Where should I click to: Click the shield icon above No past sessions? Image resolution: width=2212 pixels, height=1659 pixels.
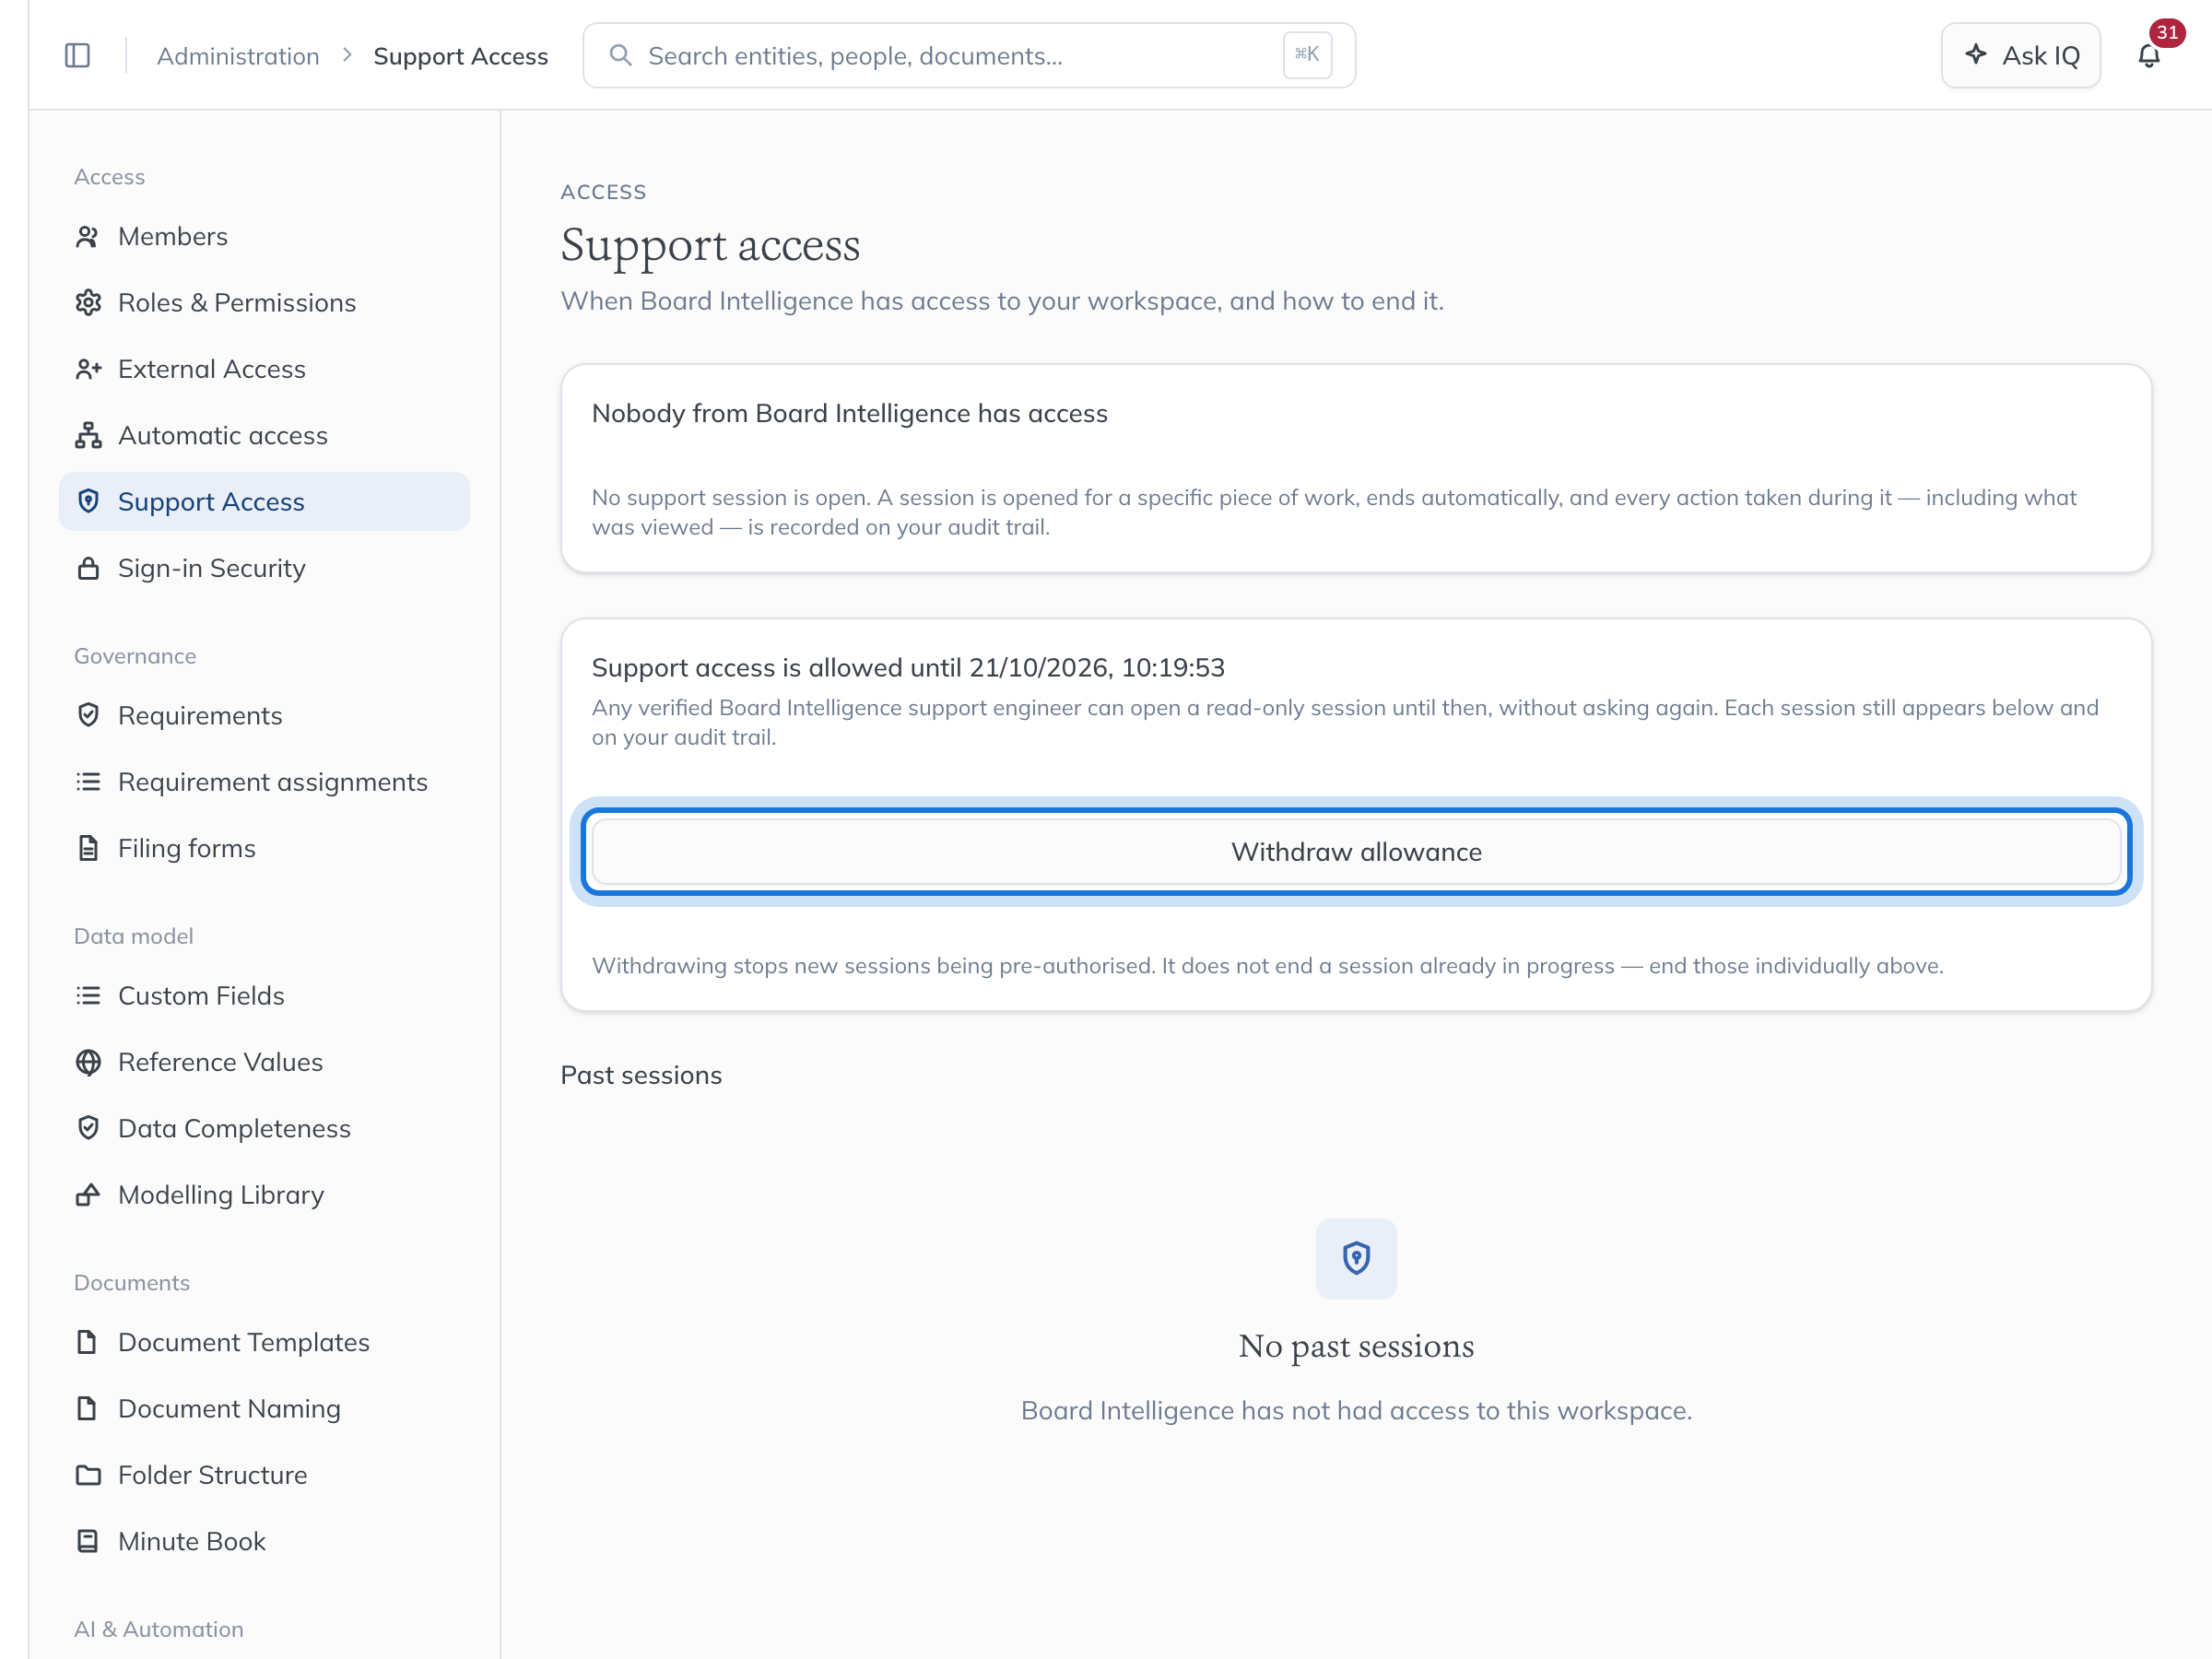coord(1356,1258)
